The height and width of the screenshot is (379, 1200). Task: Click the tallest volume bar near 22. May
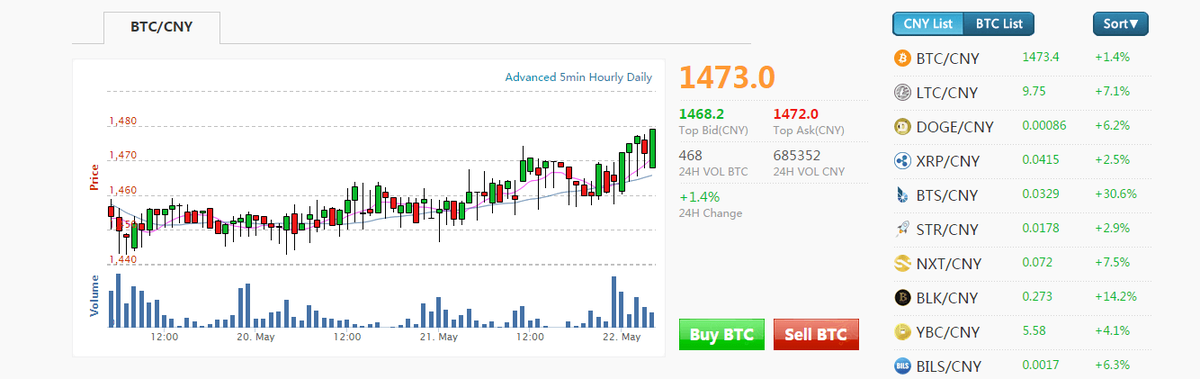[x=613, y=302]
